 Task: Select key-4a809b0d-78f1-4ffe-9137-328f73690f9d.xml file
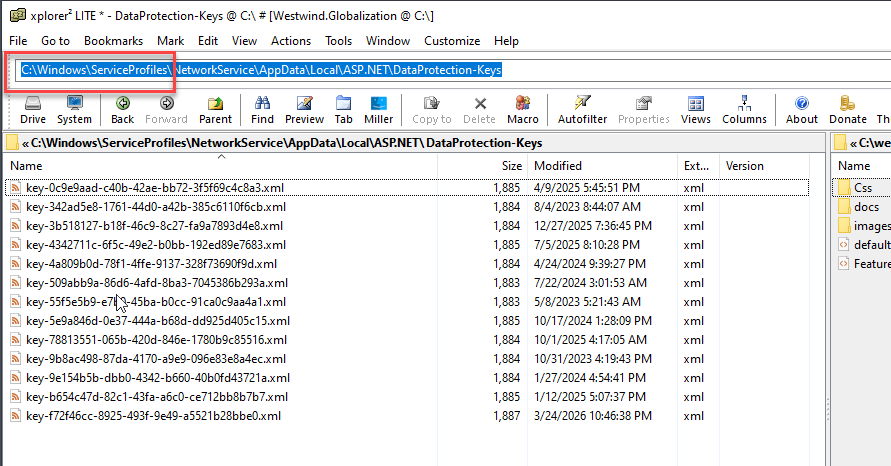click(x=152, y=264)
